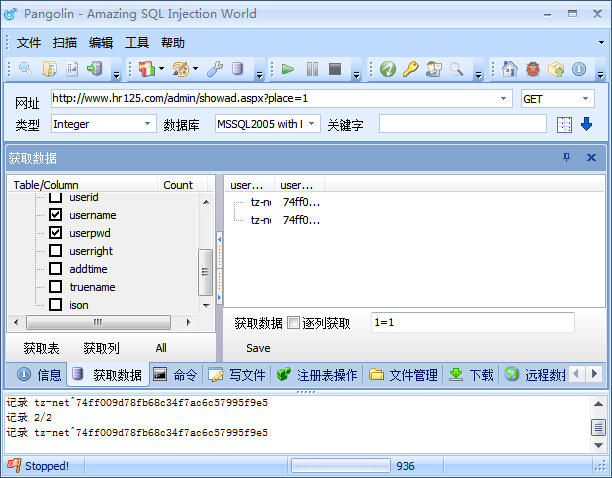Switch to the 写文件 tab

point(237,375)
